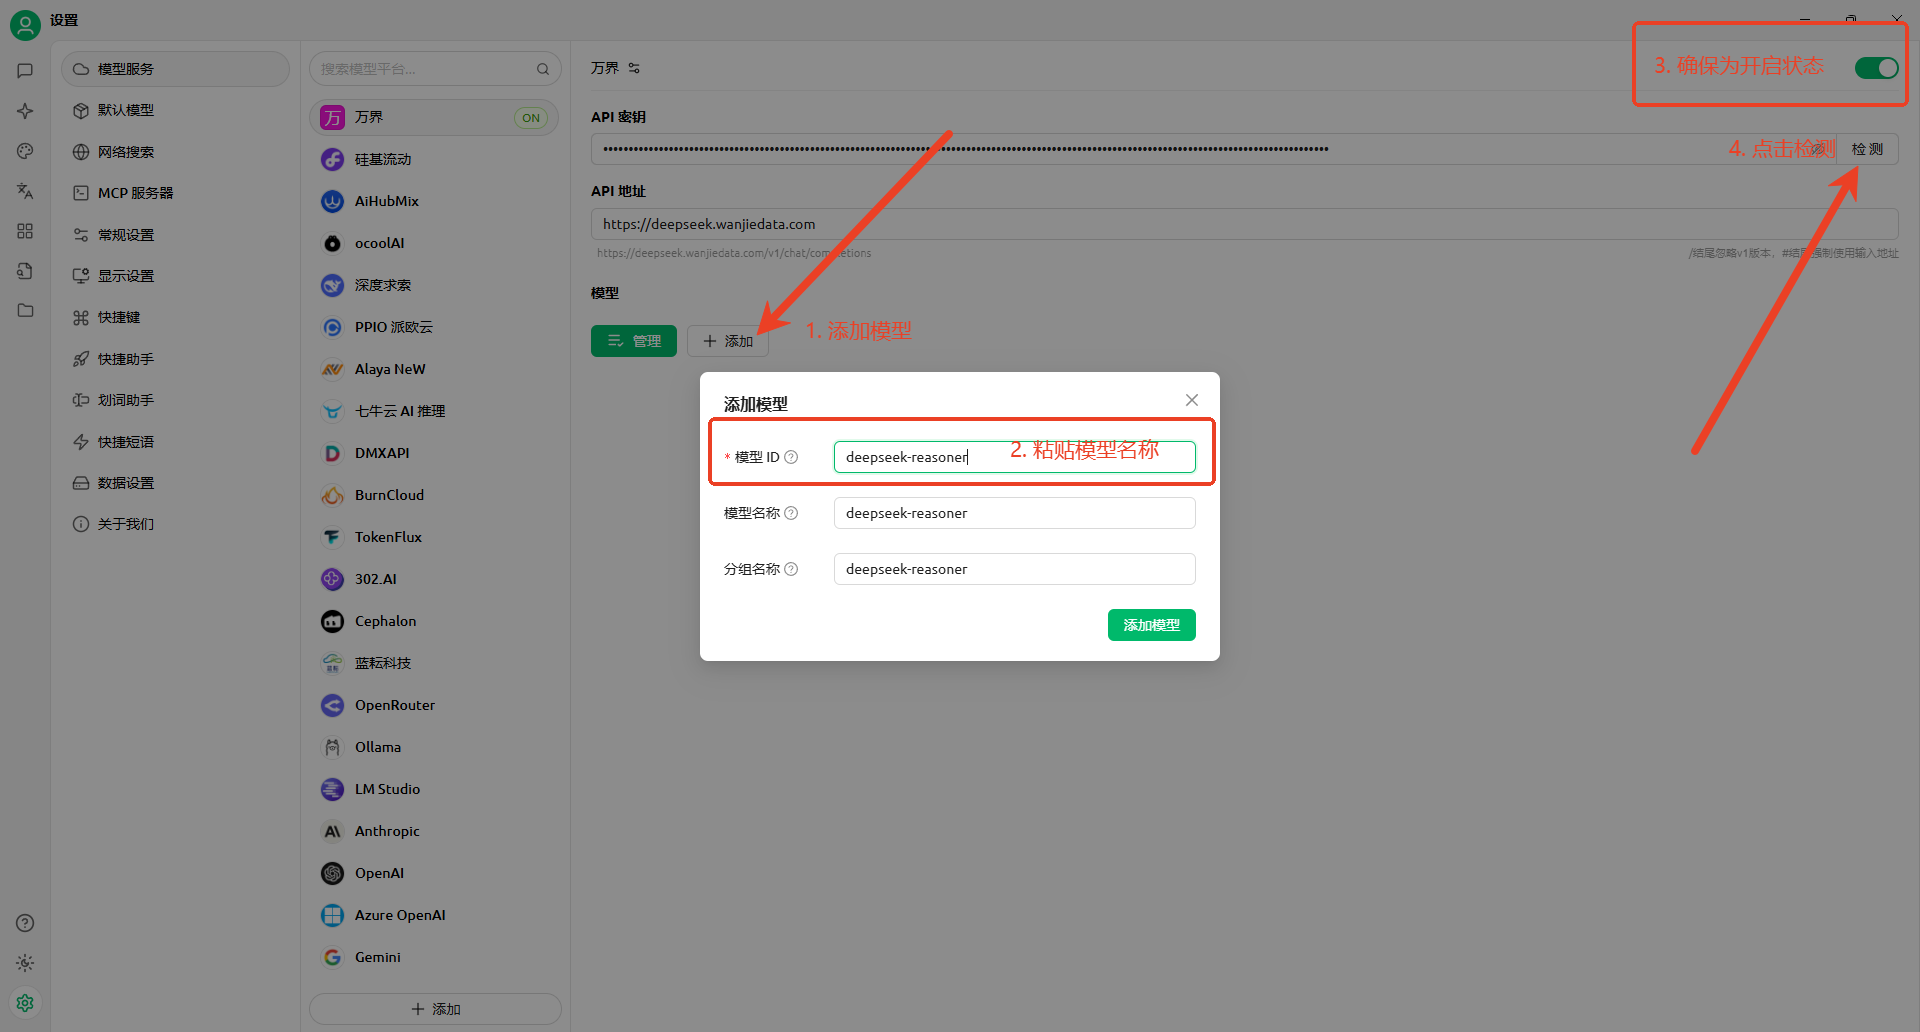Select the Gemini provider

click(x=434, y=957)
